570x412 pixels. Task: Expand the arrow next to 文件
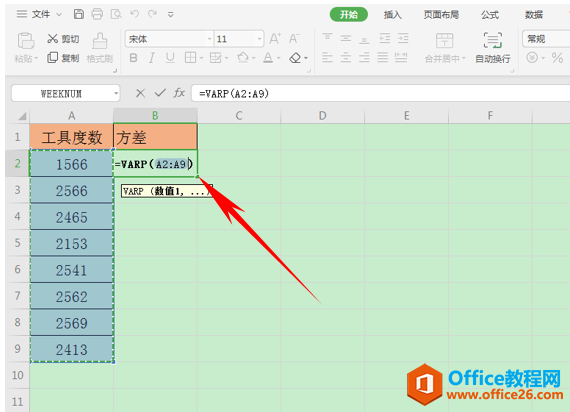(x=59, y=15)
